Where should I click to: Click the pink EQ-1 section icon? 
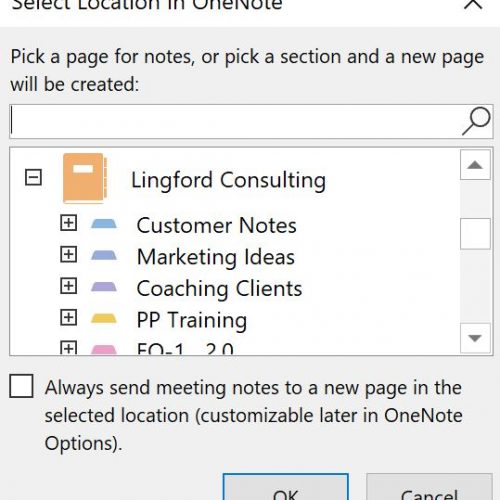pyautogui.click(x=104, y=349)
